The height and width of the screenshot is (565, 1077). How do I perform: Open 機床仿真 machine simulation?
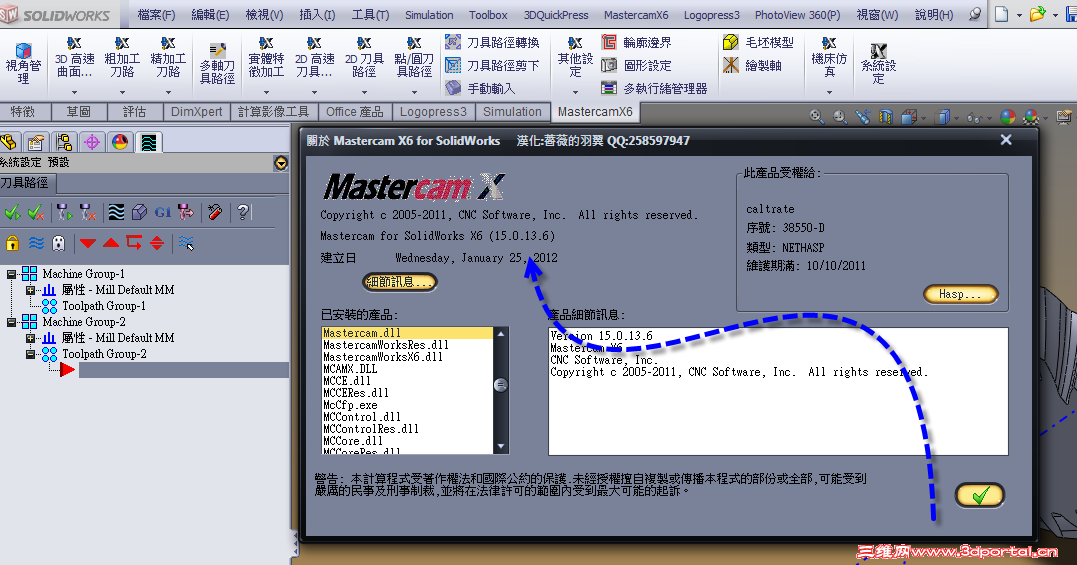pyautogui.click(x=829, y=58)
